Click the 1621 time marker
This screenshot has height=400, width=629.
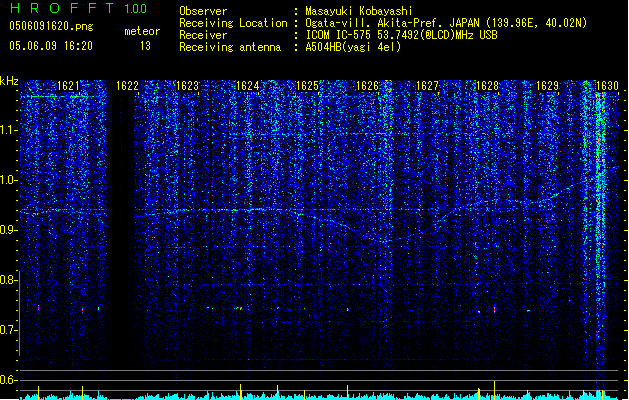[x=68, y=86]
